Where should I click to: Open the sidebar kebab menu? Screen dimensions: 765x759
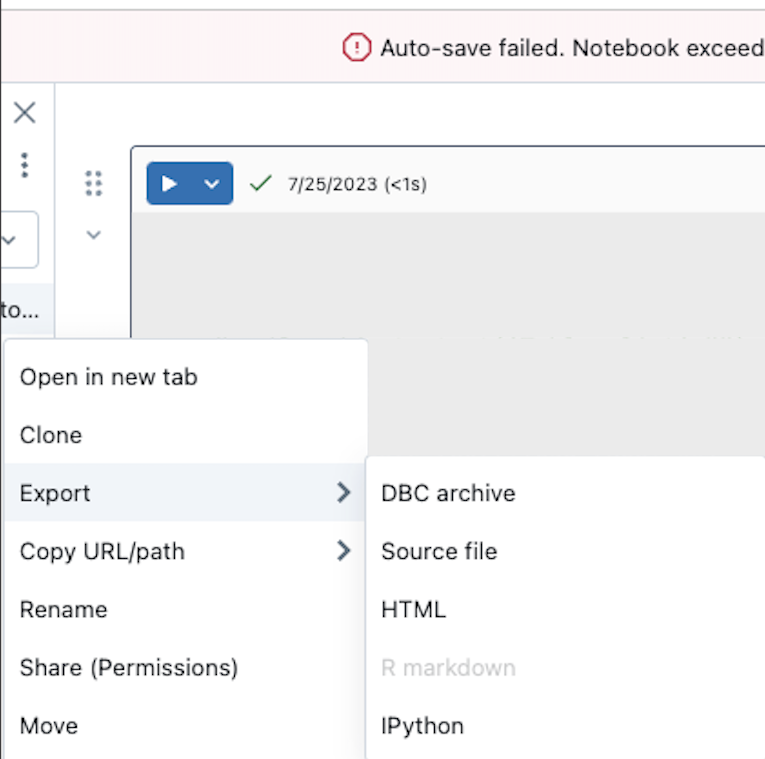(x=24, y=165)
